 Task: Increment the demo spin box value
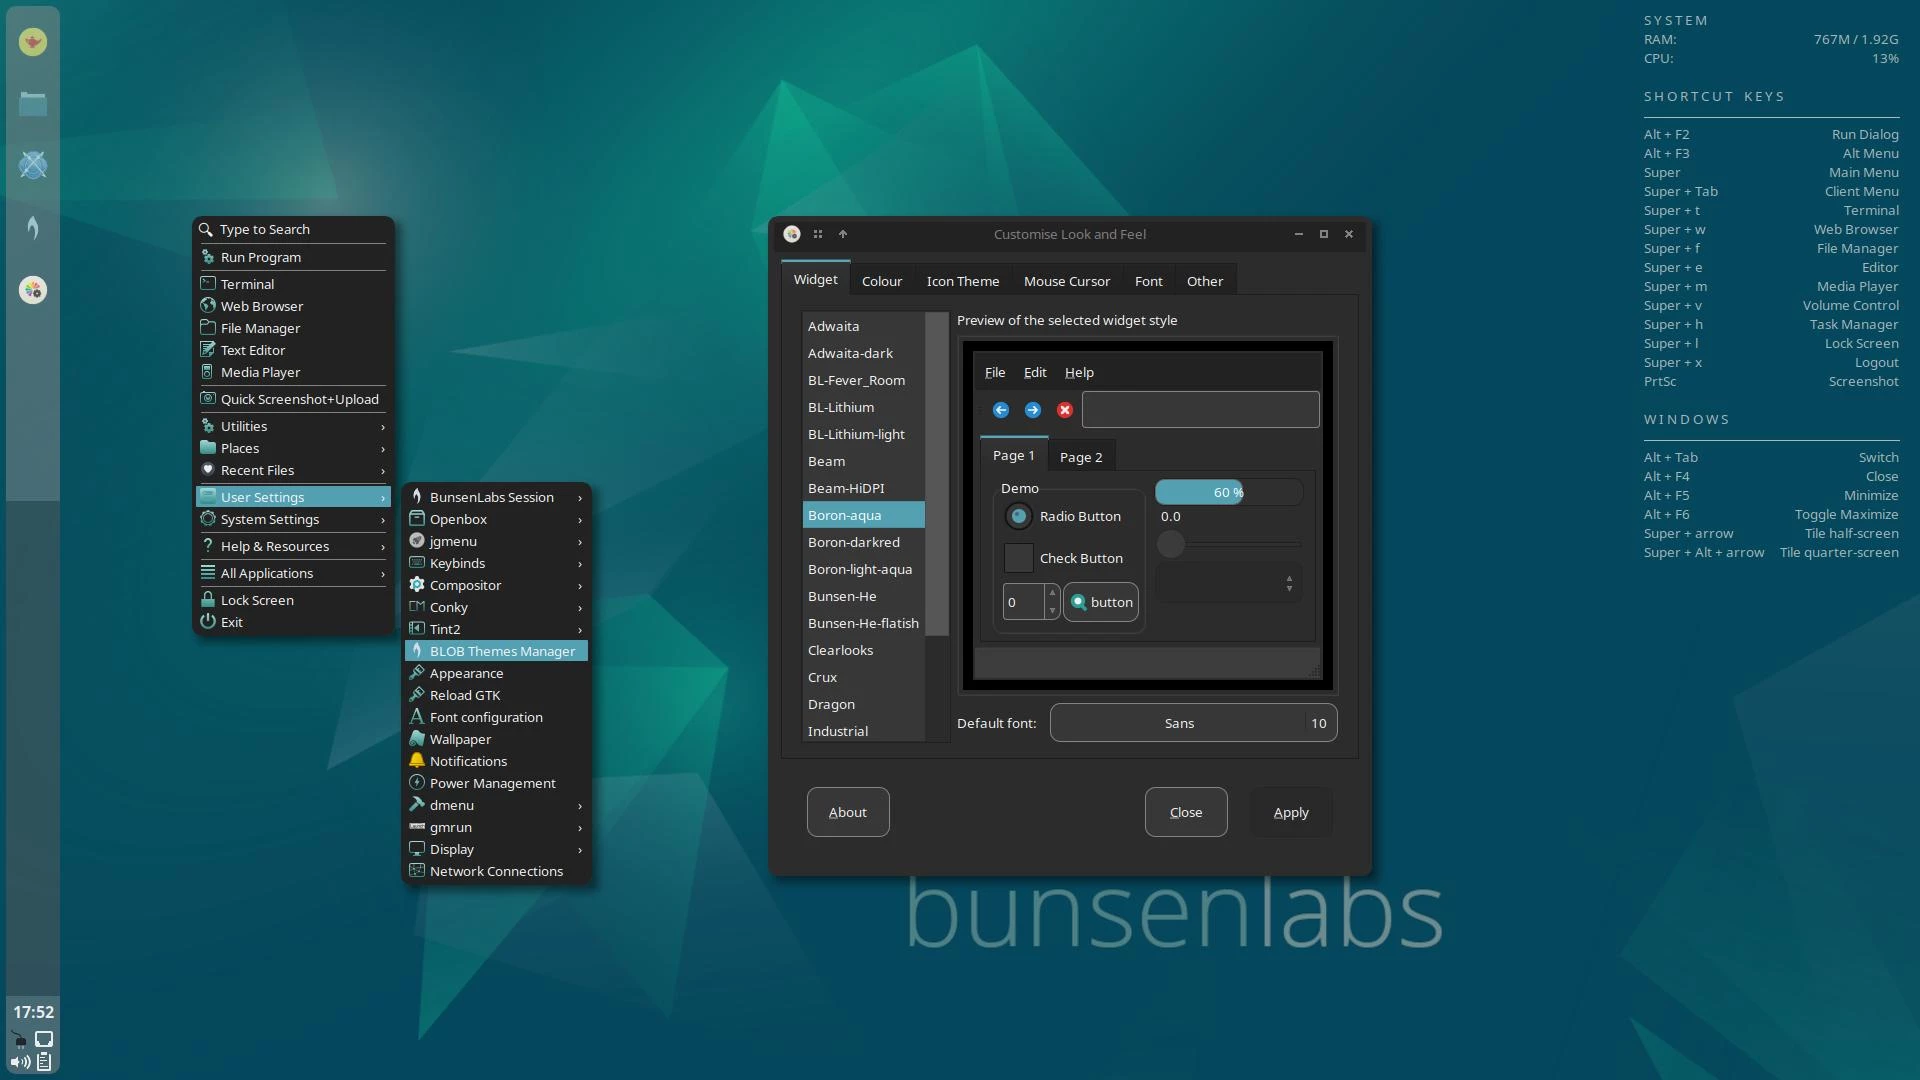point(1052,593)
